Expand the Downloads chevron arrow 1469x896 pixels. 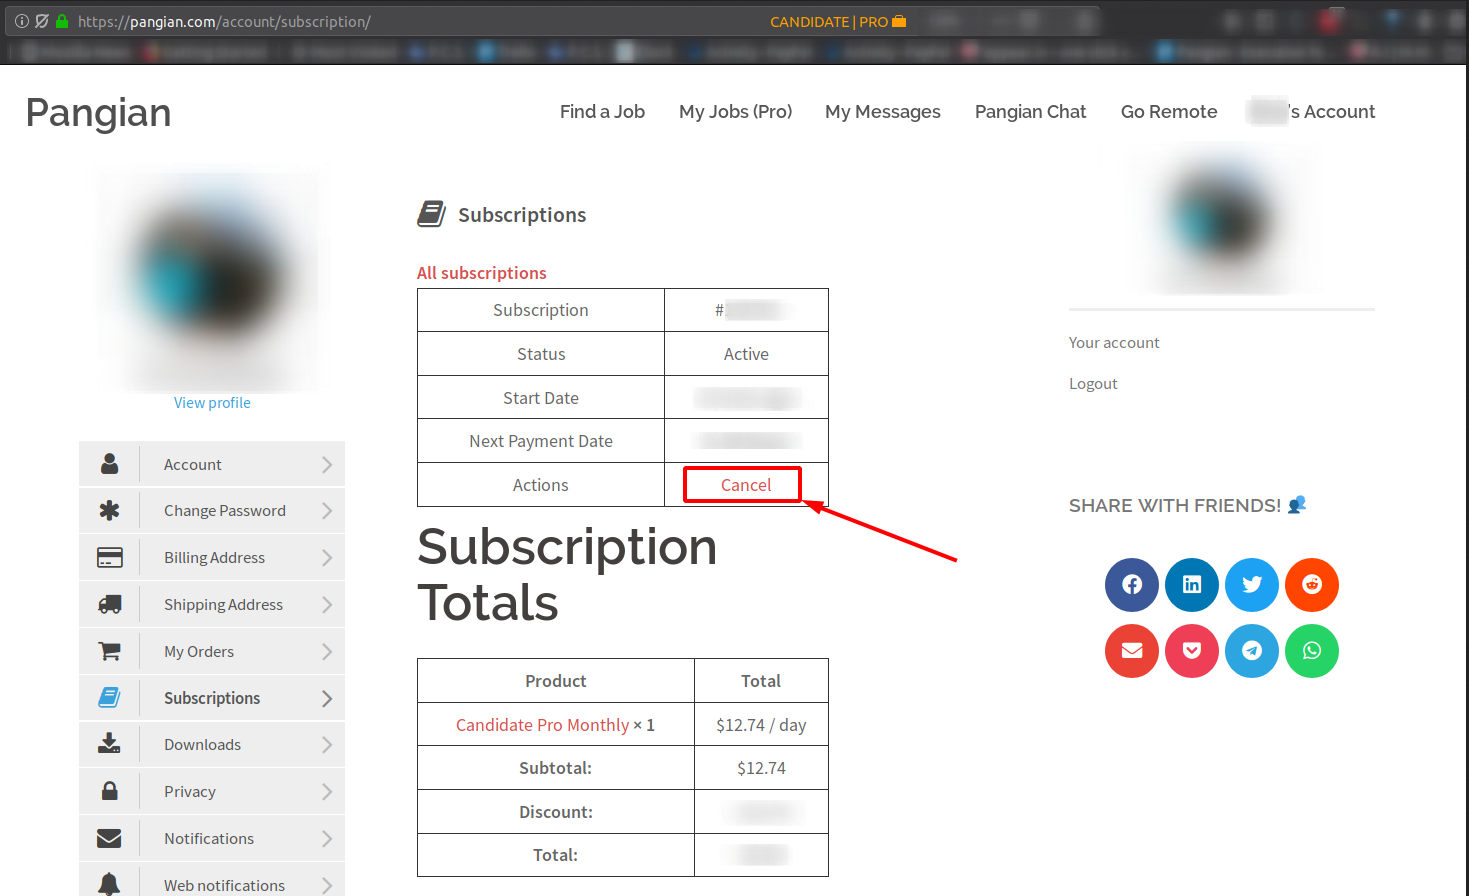(x=327, y=745)
